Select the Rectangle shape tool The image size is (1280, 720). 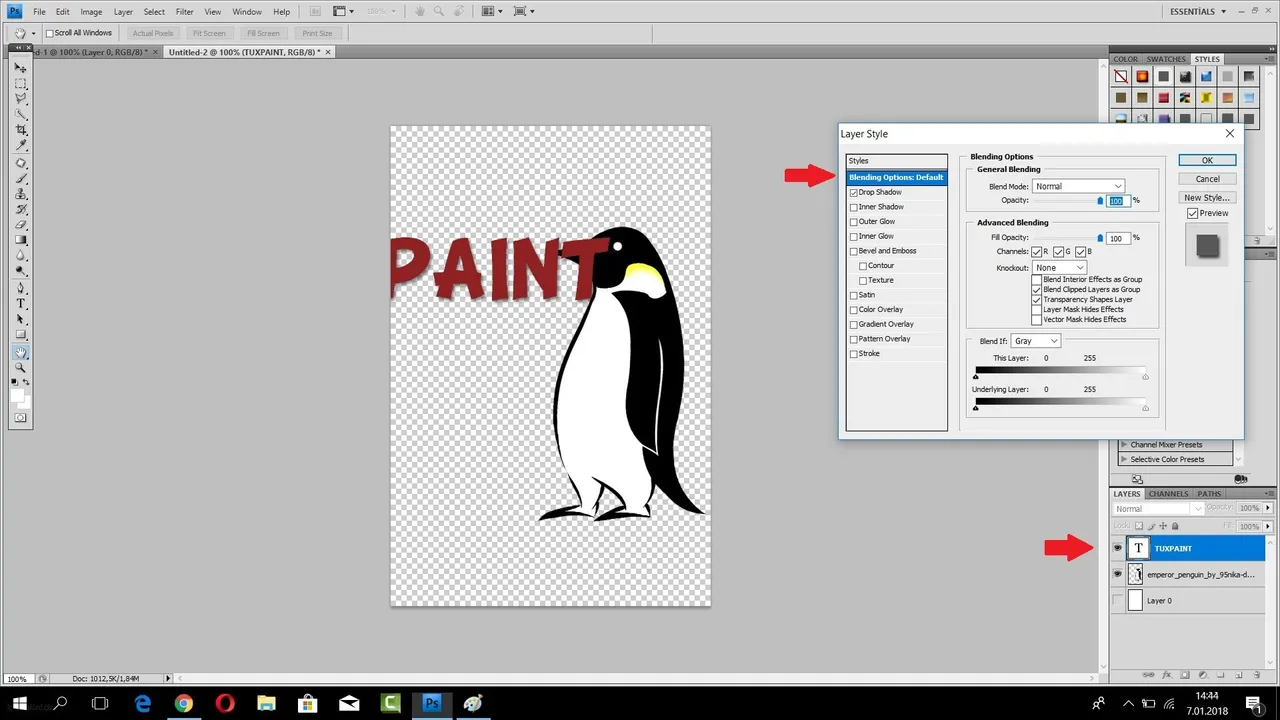pyautogui.click(x=21, y=335)
